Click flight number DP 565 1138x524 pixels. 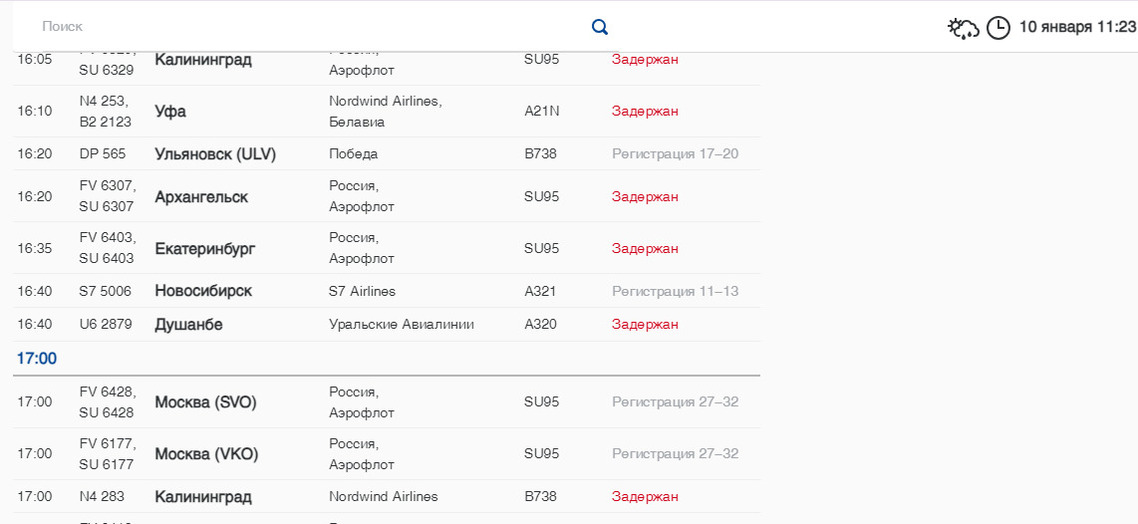(x=103, y=154)
